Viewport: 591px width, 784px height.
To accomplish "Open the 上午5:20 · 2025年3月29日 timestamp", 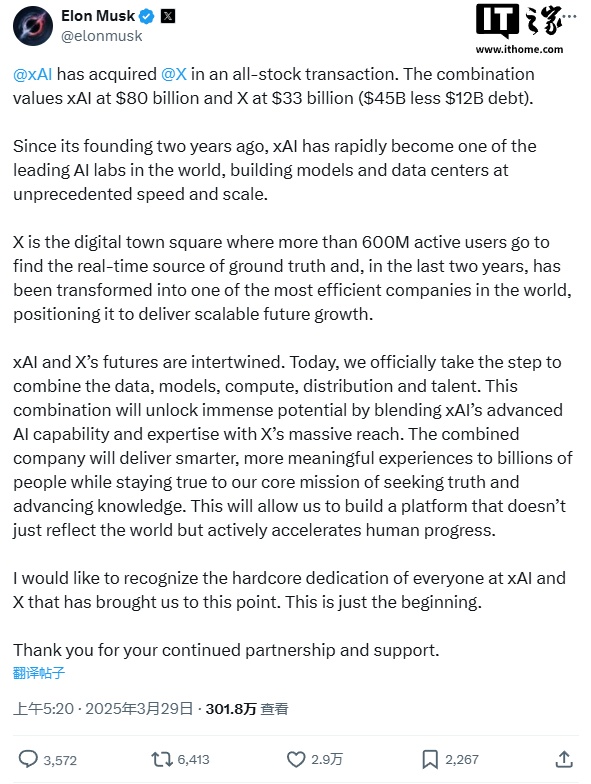I will click(x=103, y=709).
